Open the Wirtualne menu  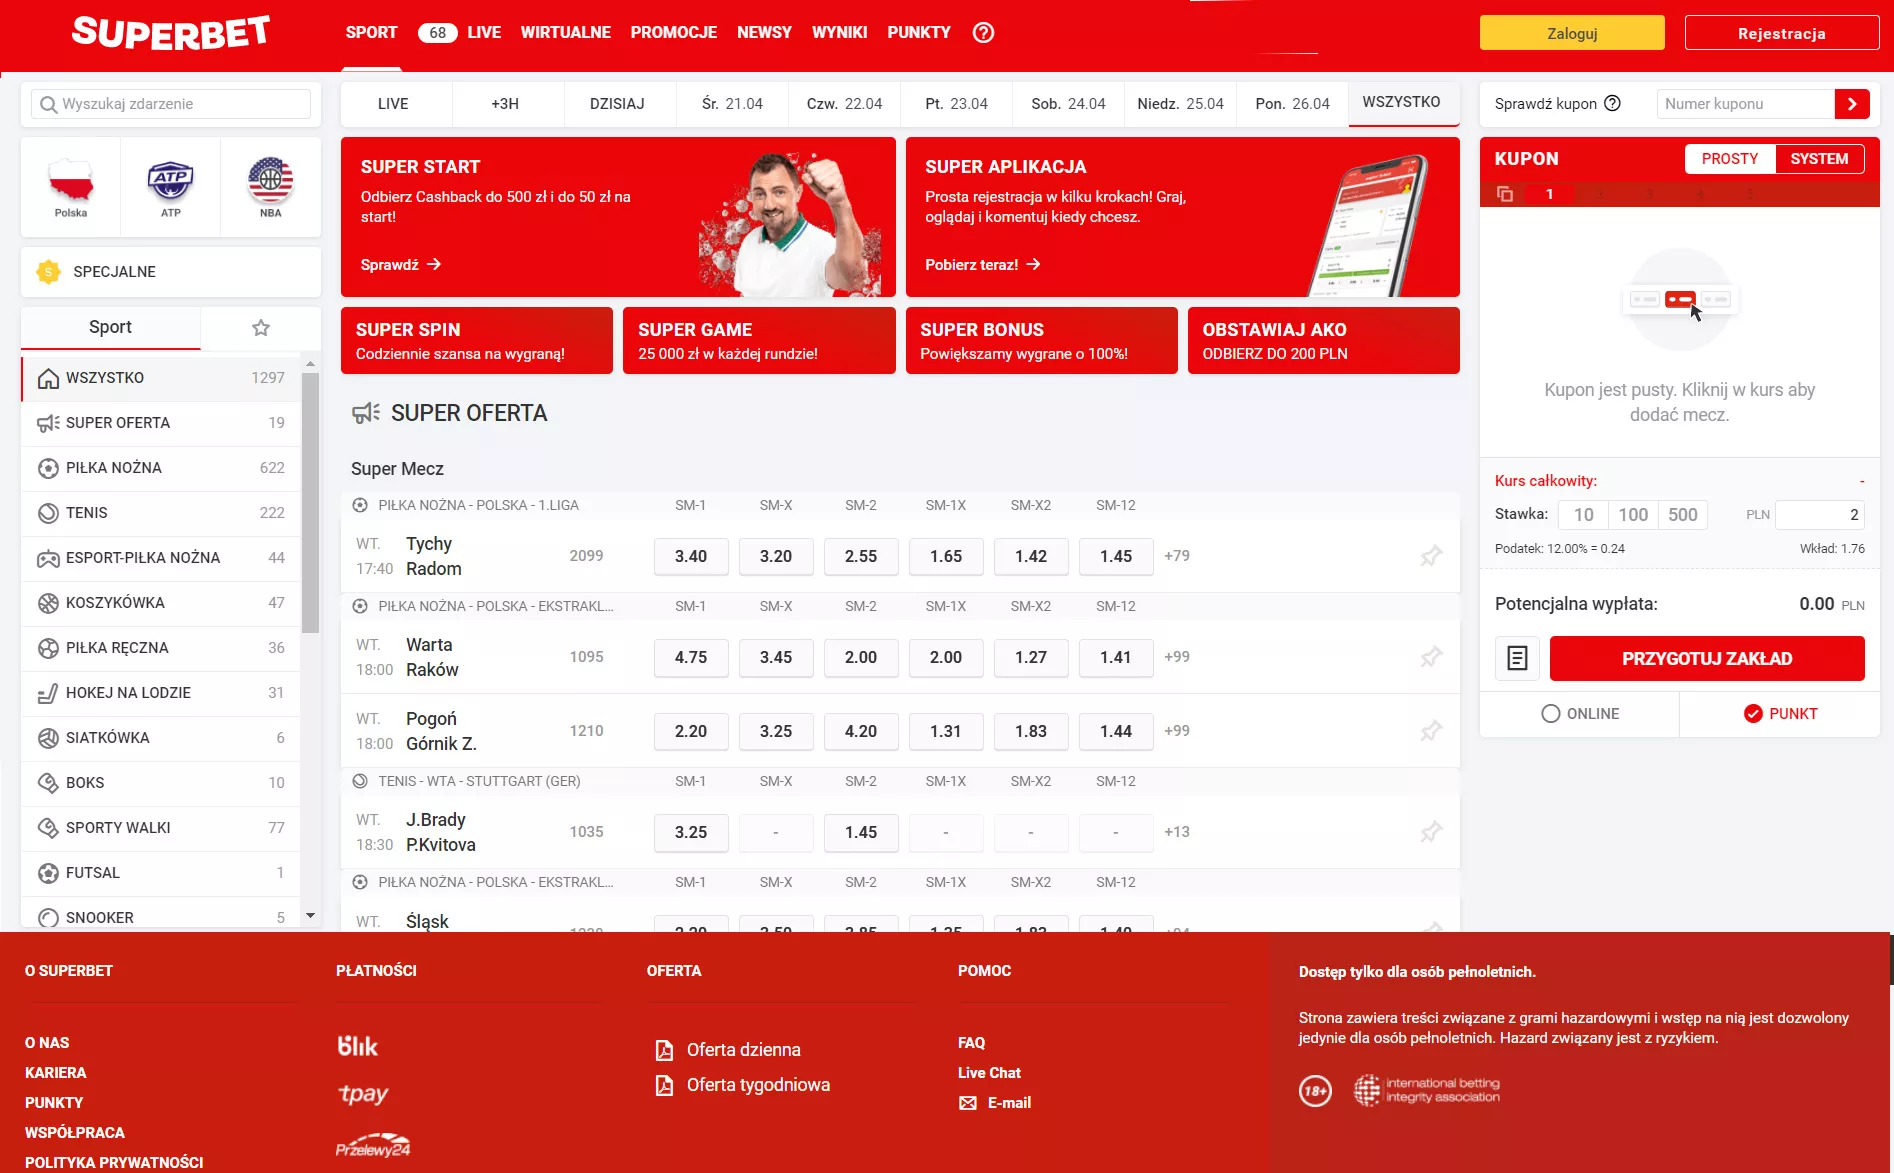[x=565, y=33]
